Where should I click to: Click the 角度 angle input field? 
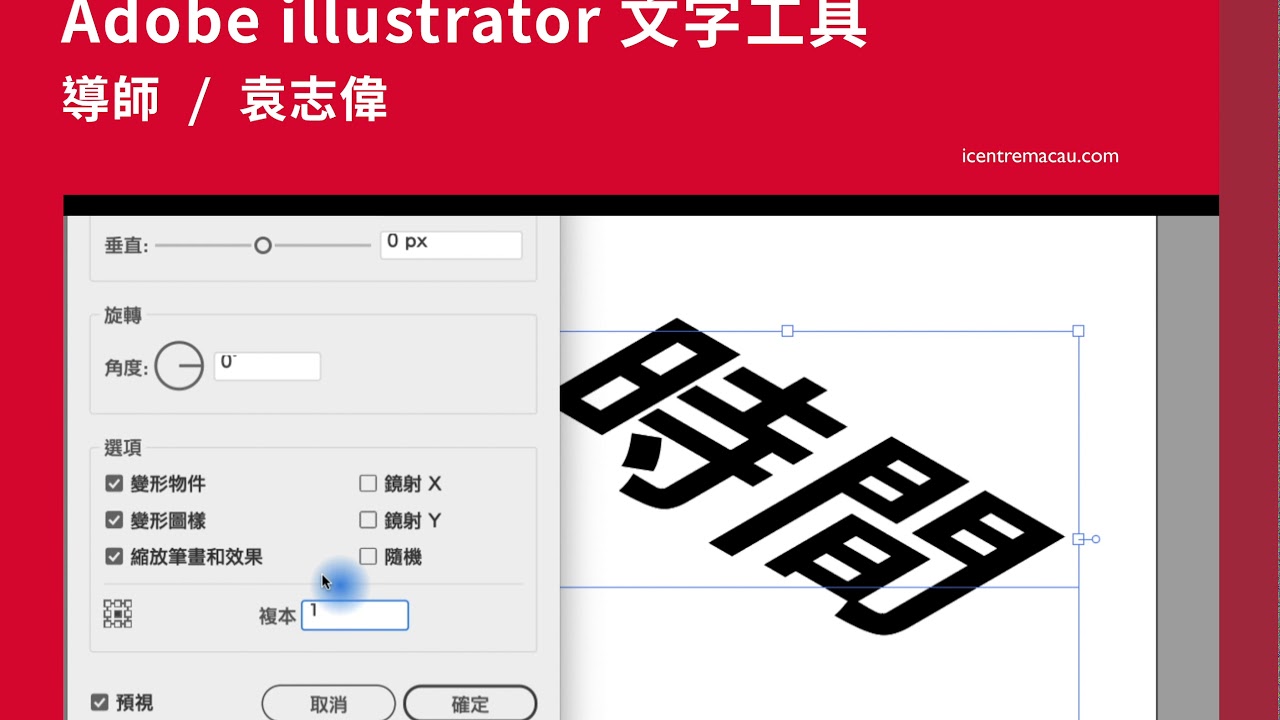coord(268,366)
